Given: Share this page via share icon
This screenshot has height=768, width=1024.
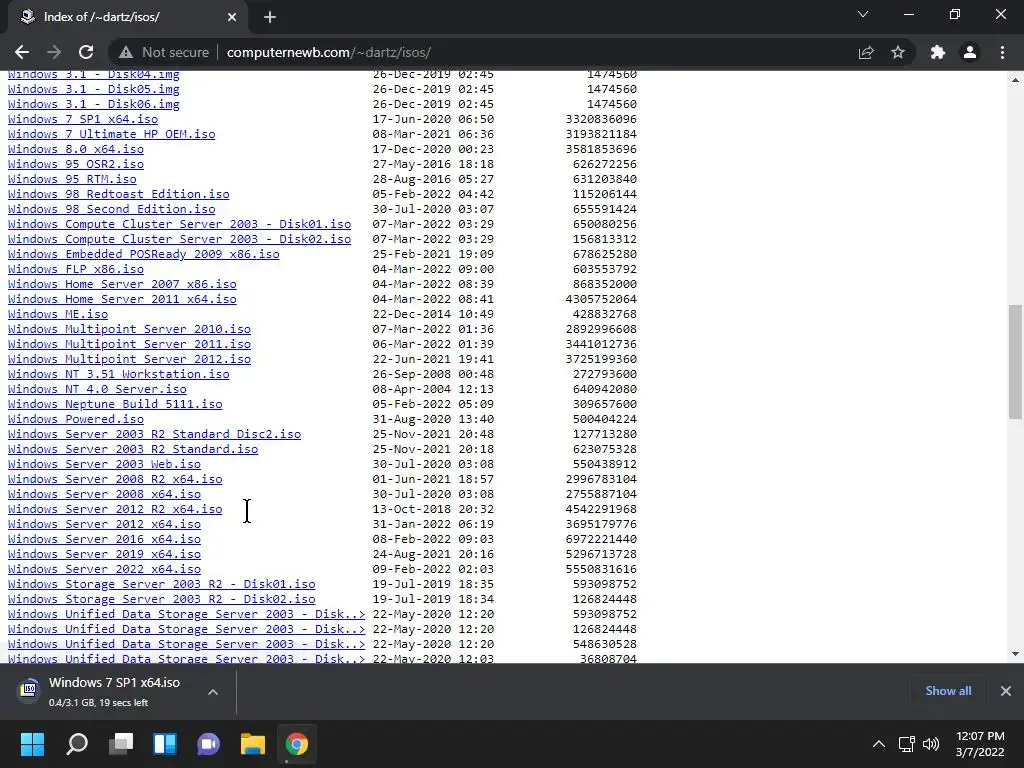Looking at the screenshot, I should (x=866, y=52).
